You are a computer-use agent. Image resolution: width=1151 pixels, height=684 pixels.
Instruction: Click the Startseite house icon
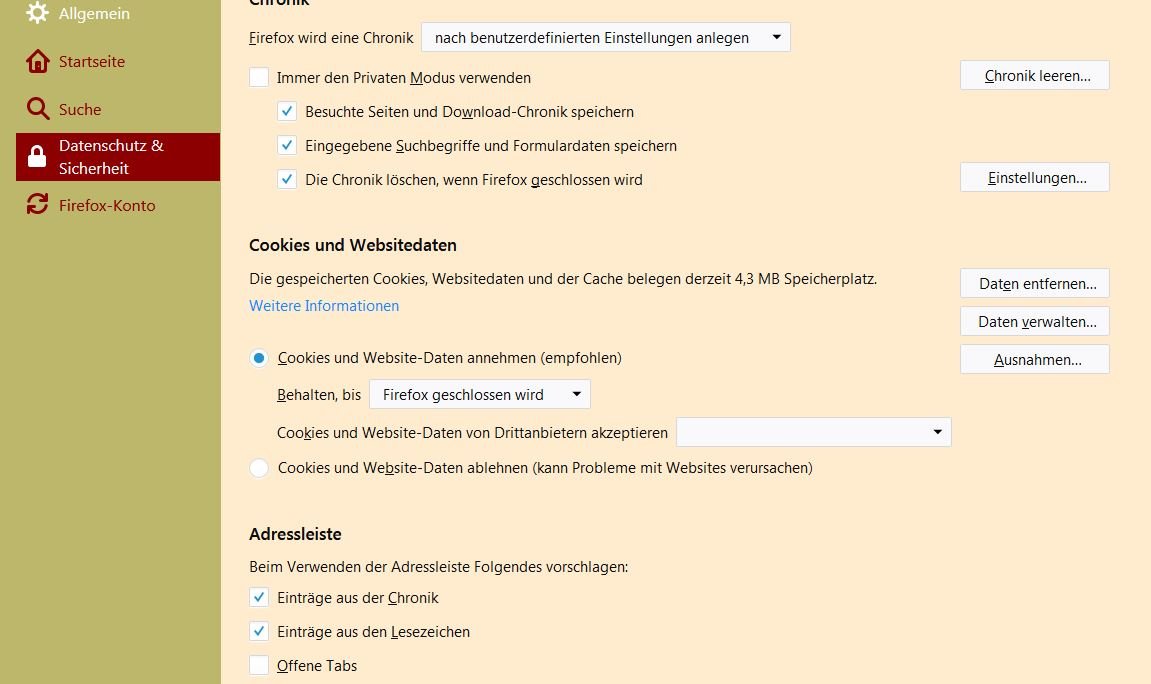(38, 62)
